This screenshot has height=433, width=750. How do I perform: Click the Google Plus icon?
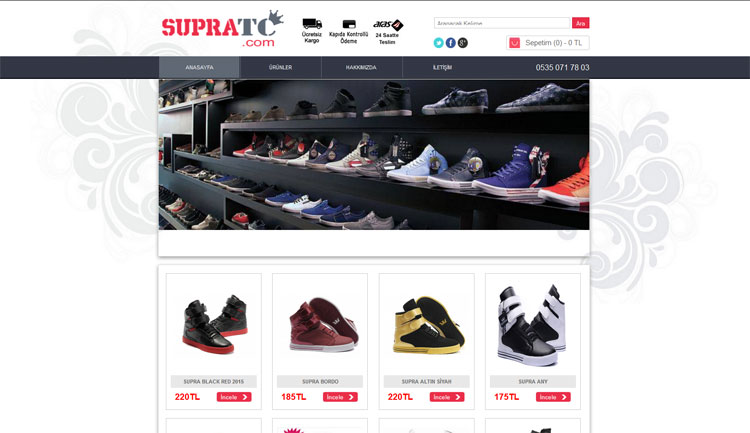click(463, 43)
